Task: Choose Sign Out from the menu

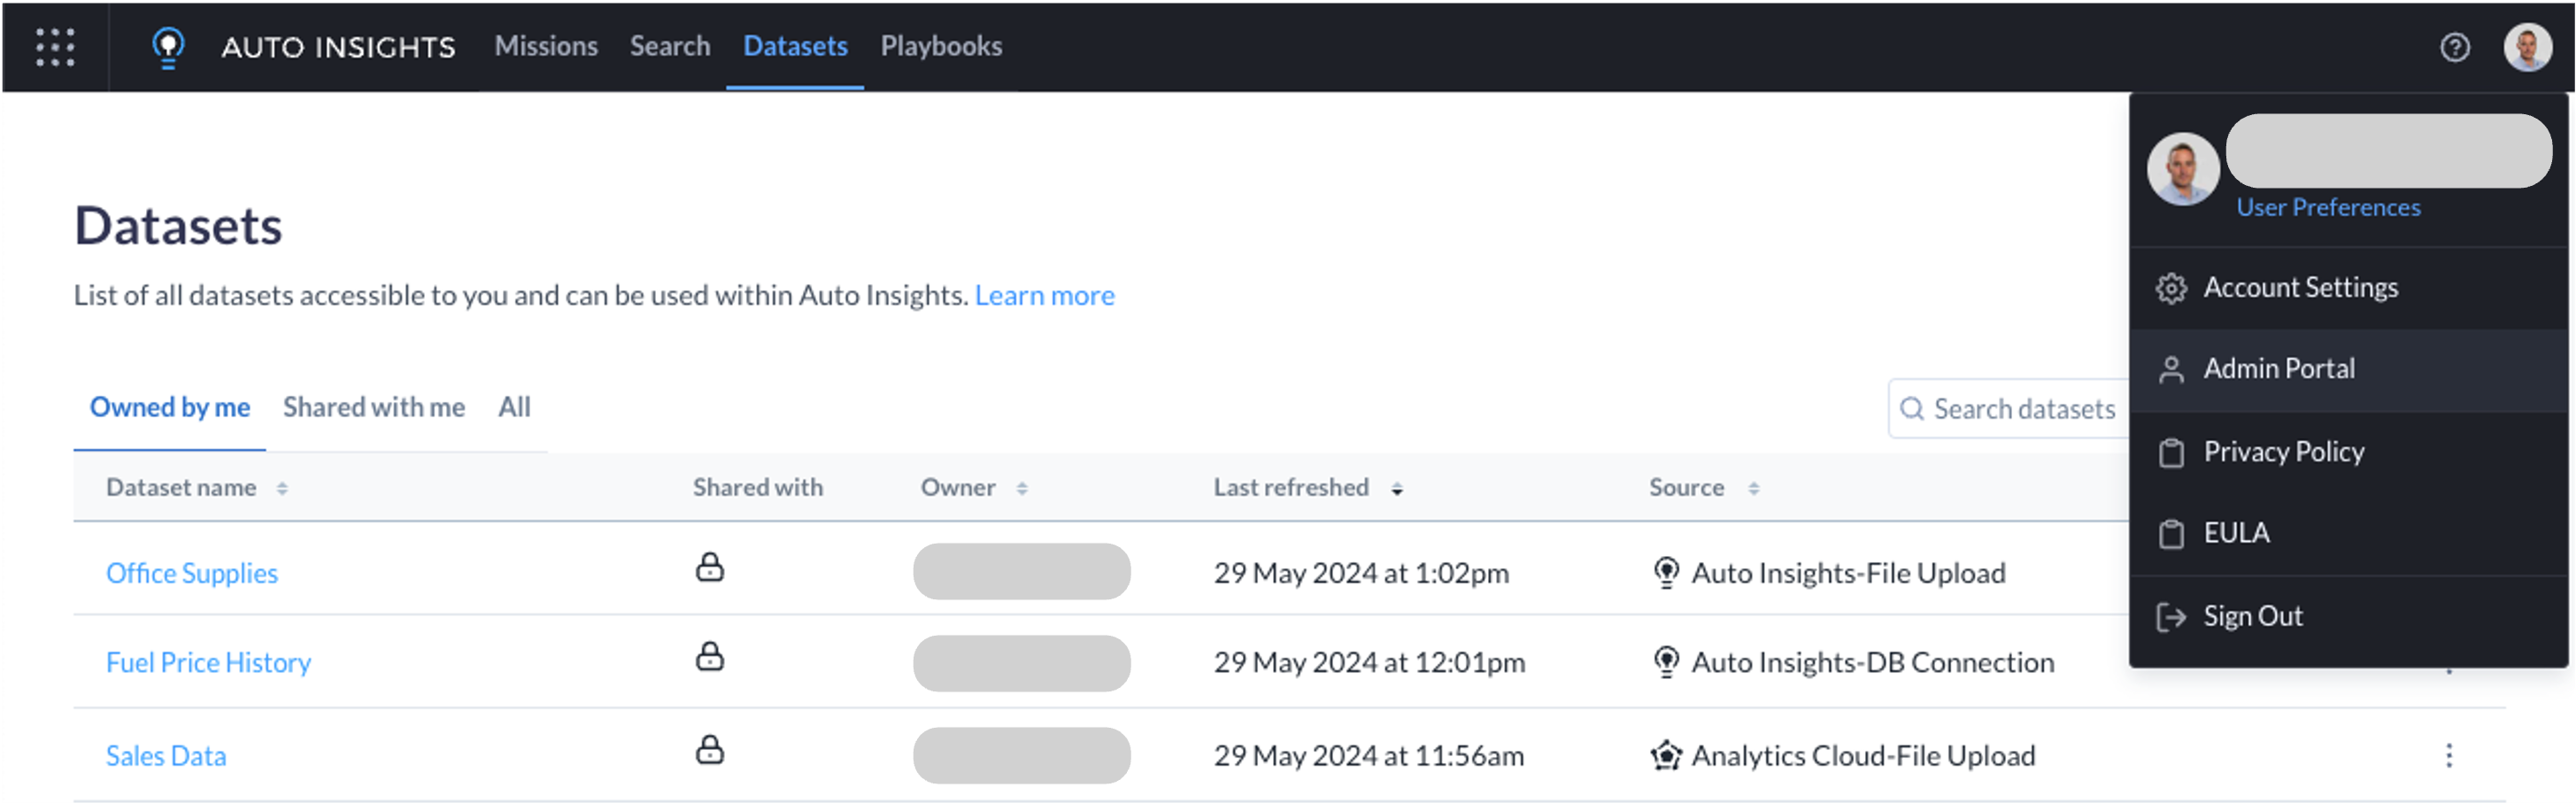Action: pyautogui.click(x=2348, y=617)
